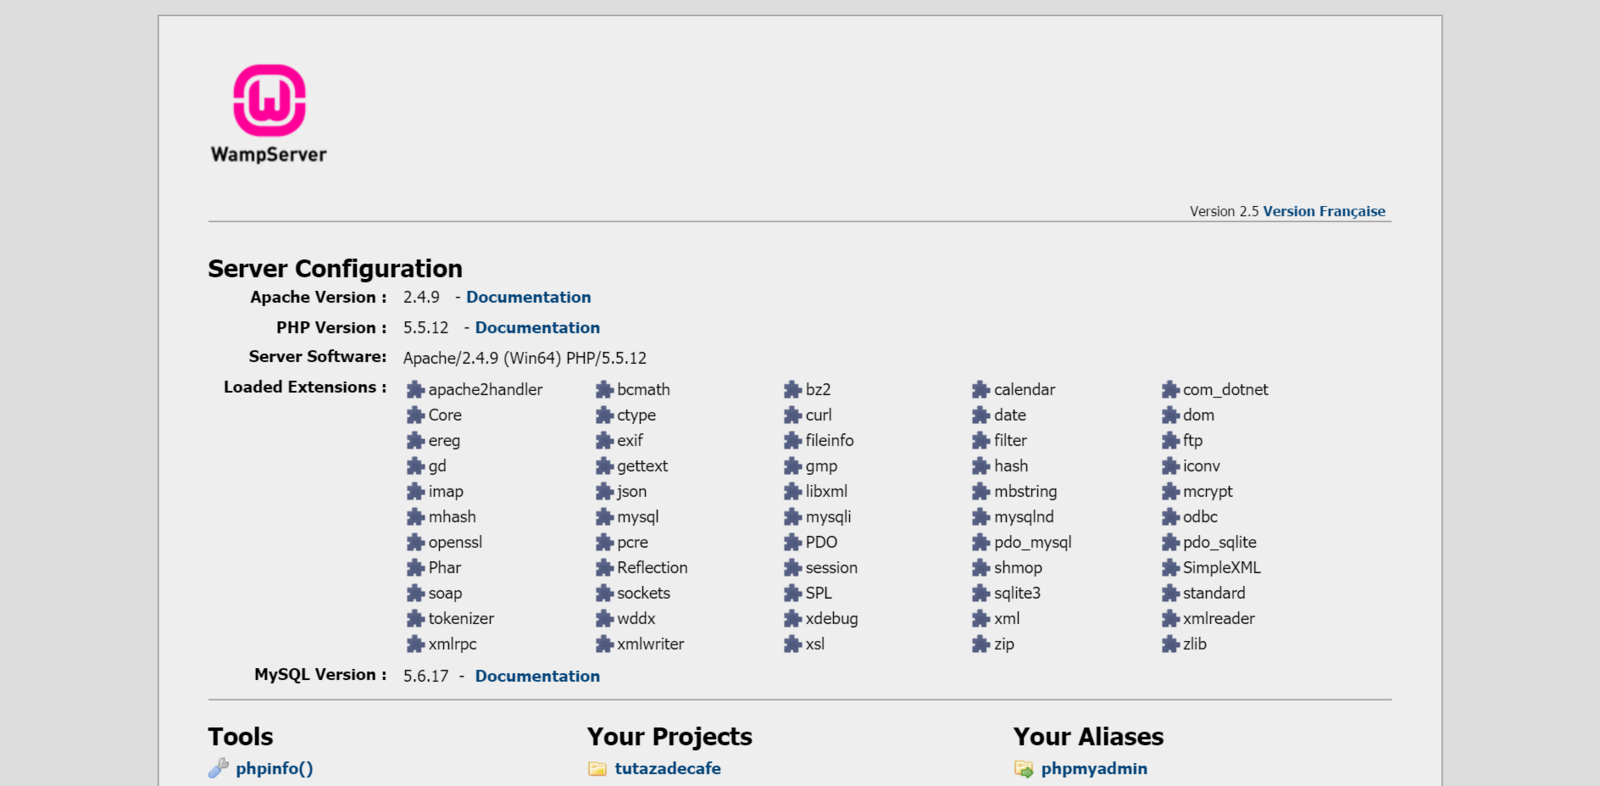Click the puzzle icon next to PDO

(x=793, y=542)
